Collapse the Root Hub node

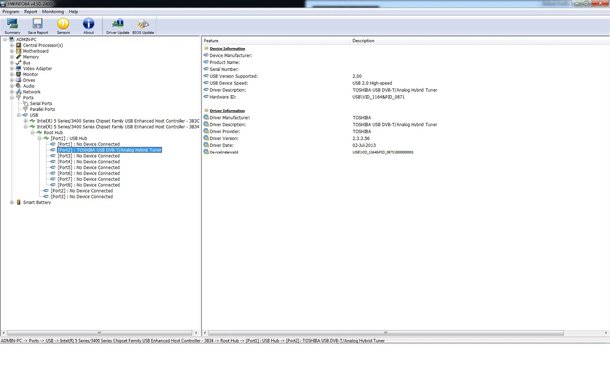pos(33,133)
